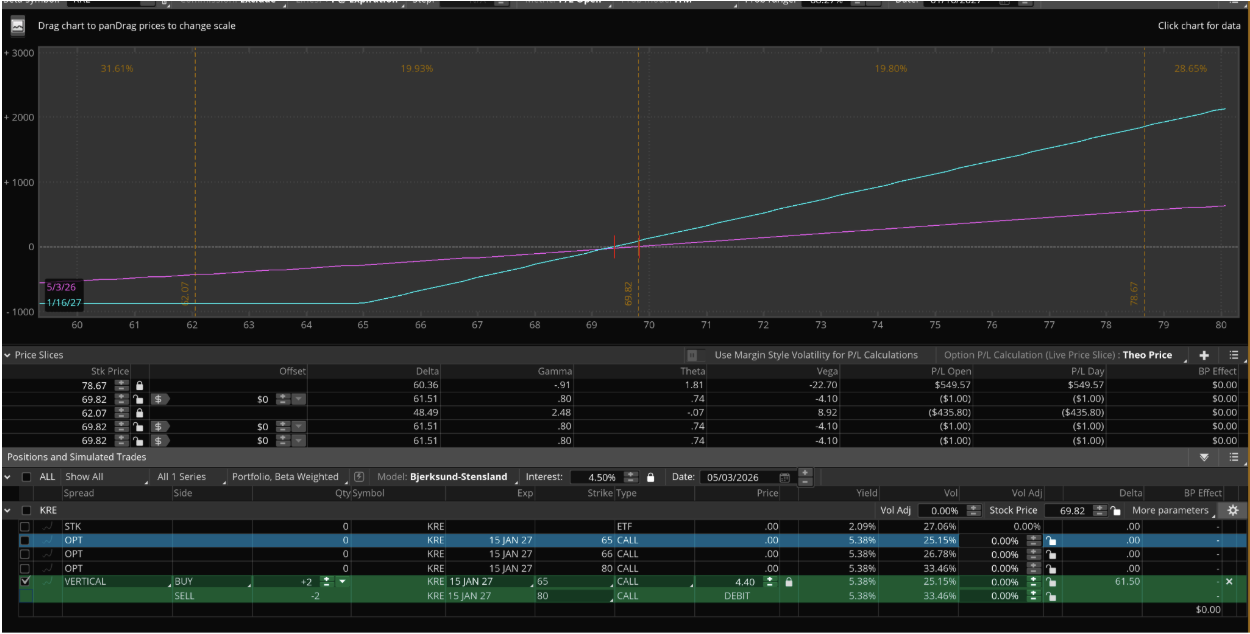The width and height of the screenshot is (1250, 634).
Task: Toggle the padlock on the 62.07 price slice
Action: 140,413
